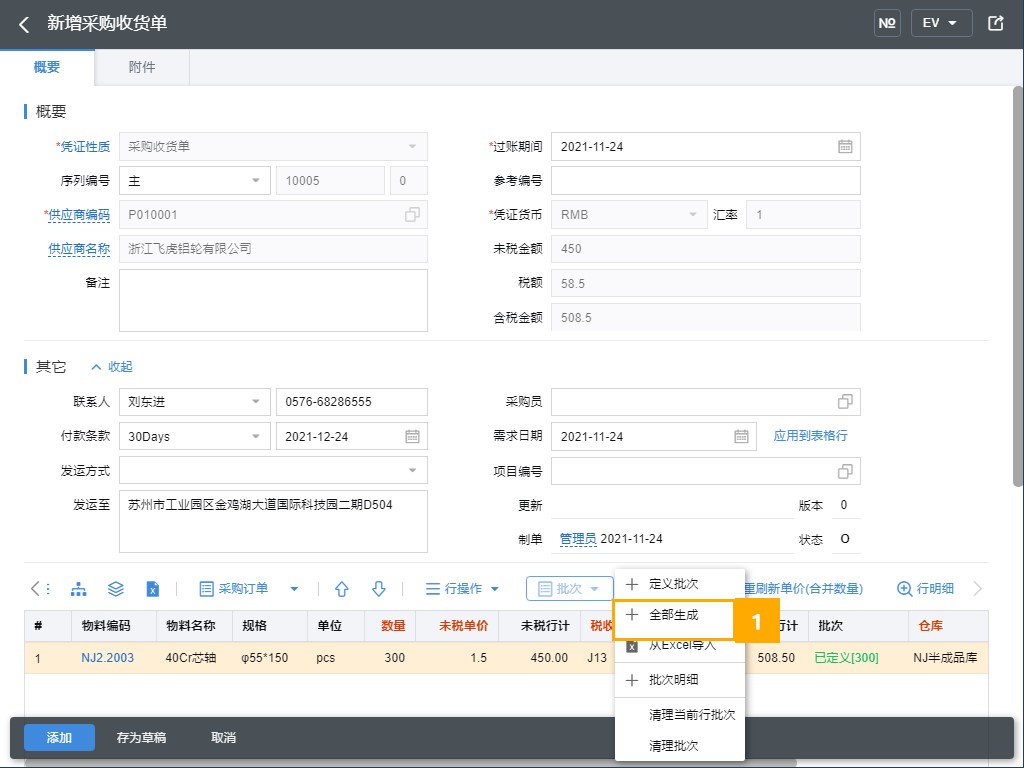
Task: Click the 添加 button
Action: (x=59, y=737)
